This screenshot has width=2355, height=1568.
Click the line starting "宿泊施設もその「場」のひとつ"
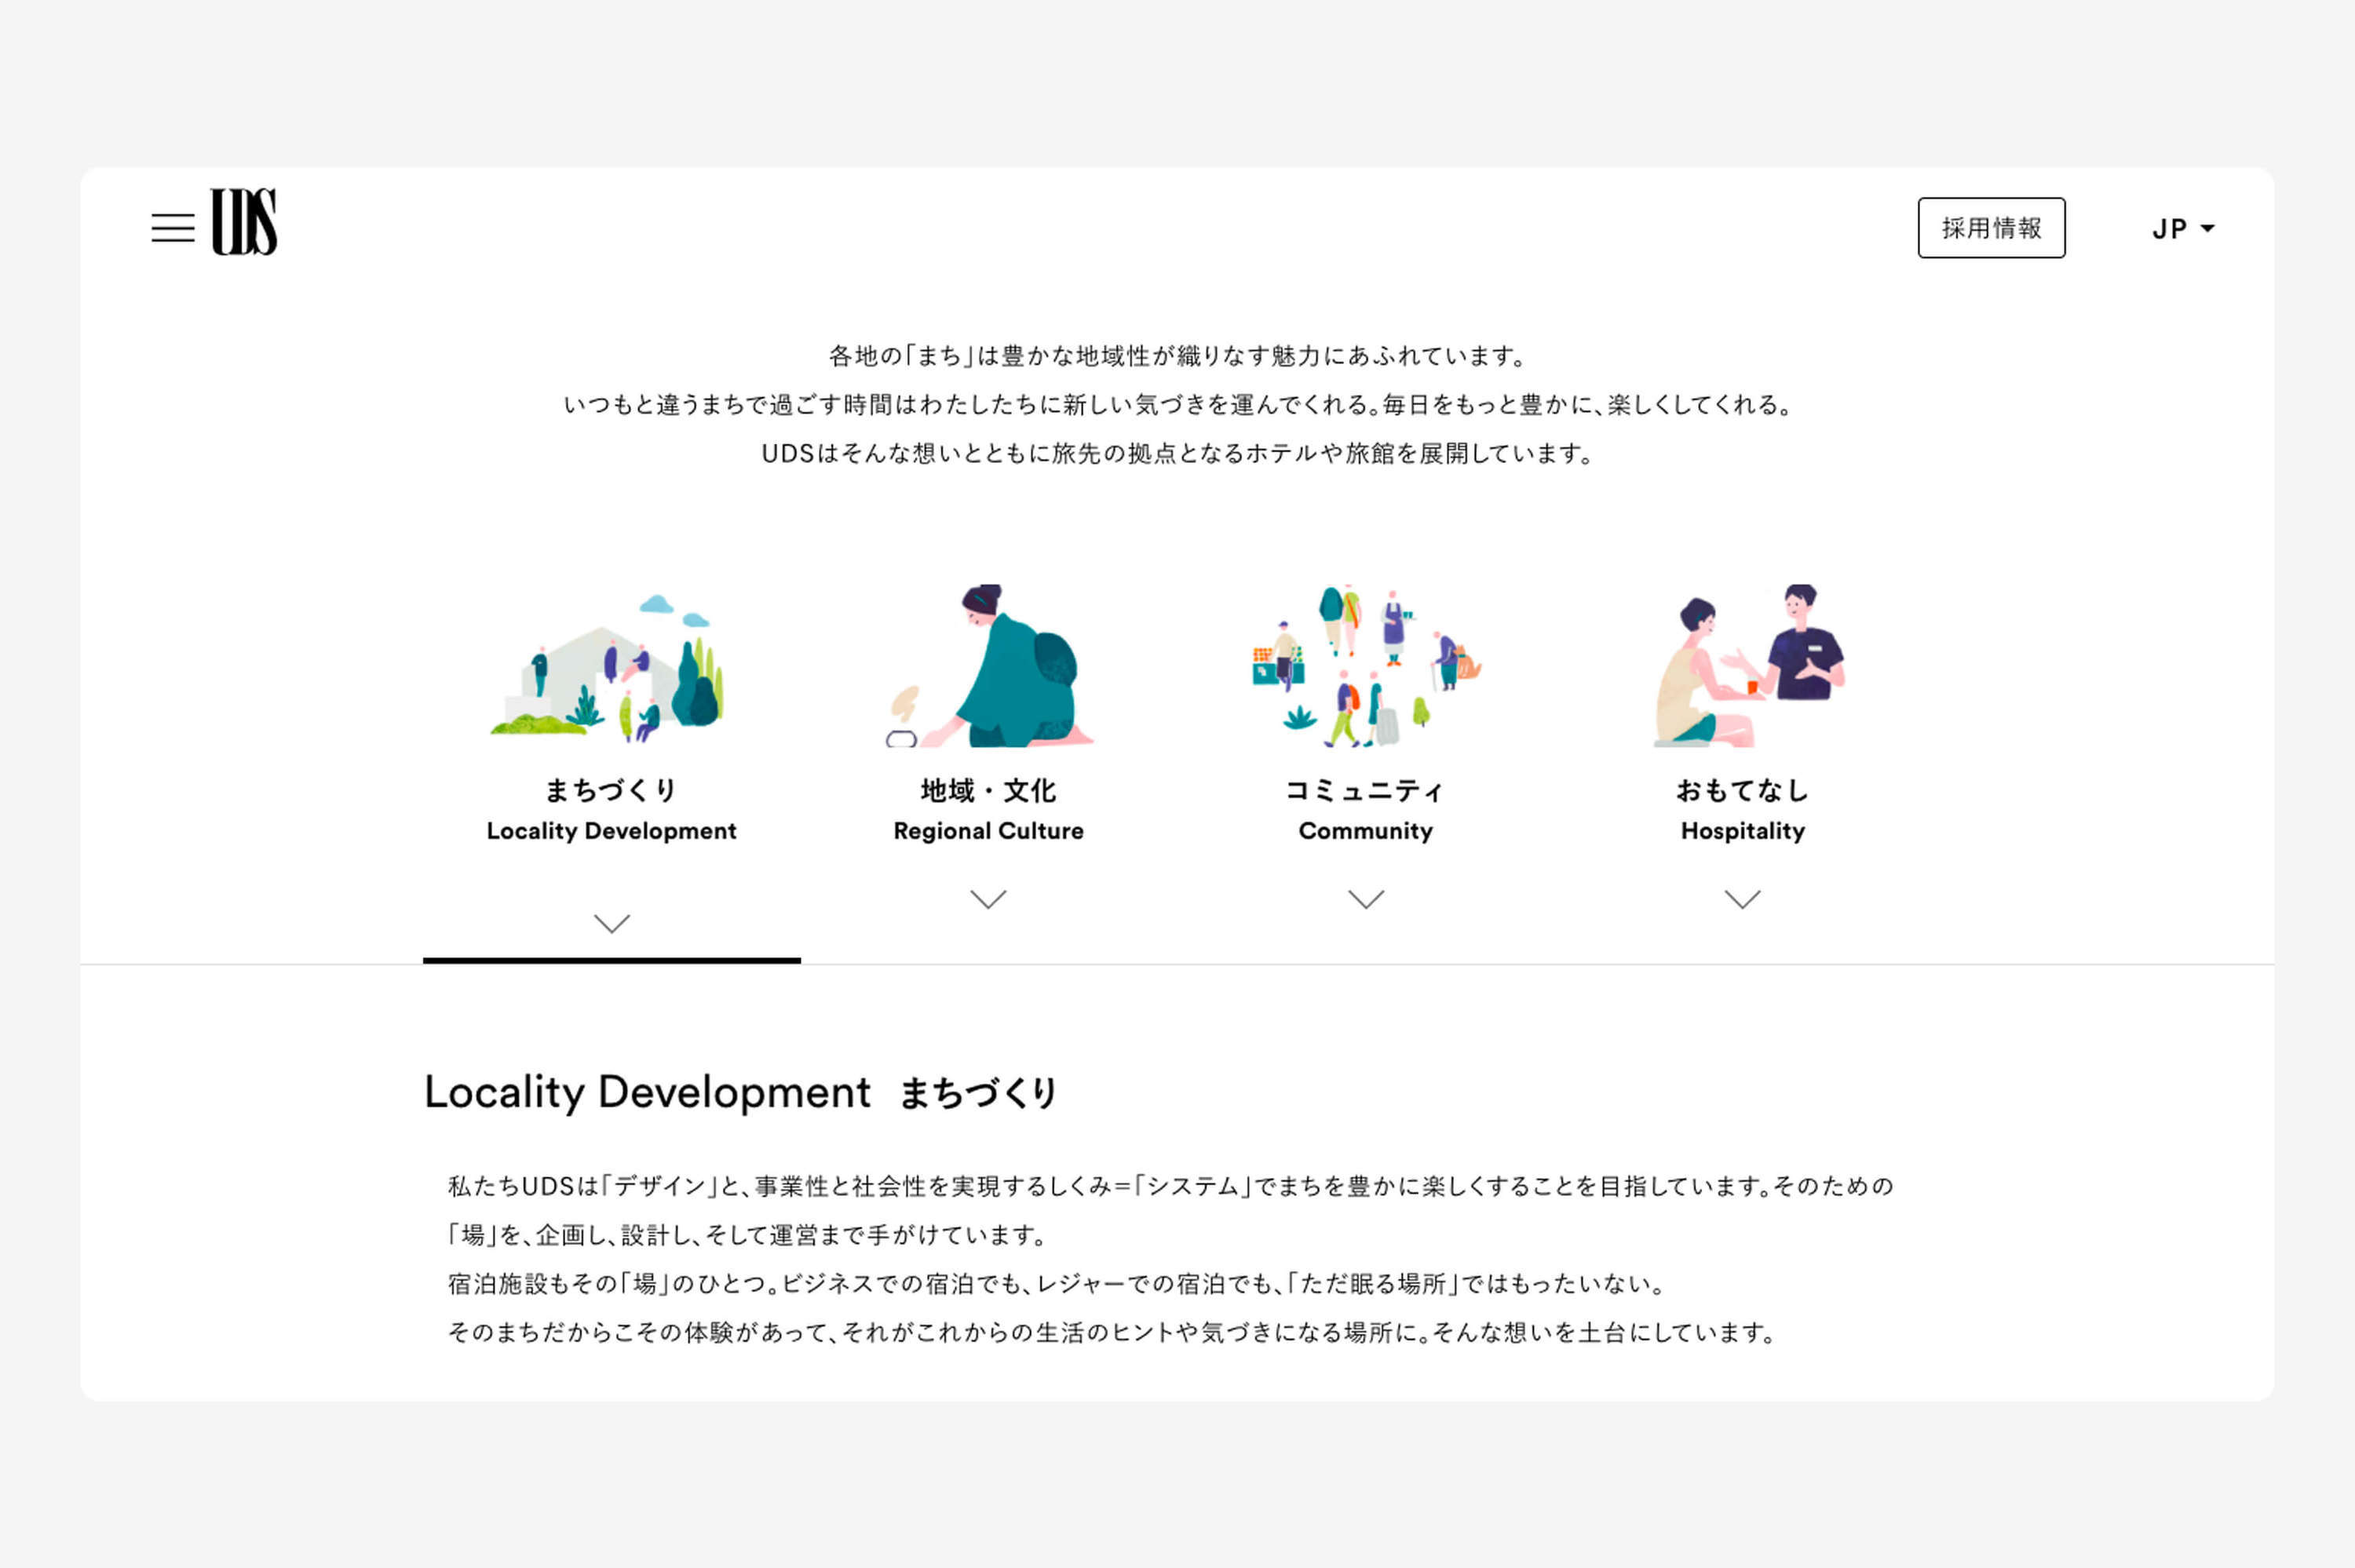pos(1056,1284)
